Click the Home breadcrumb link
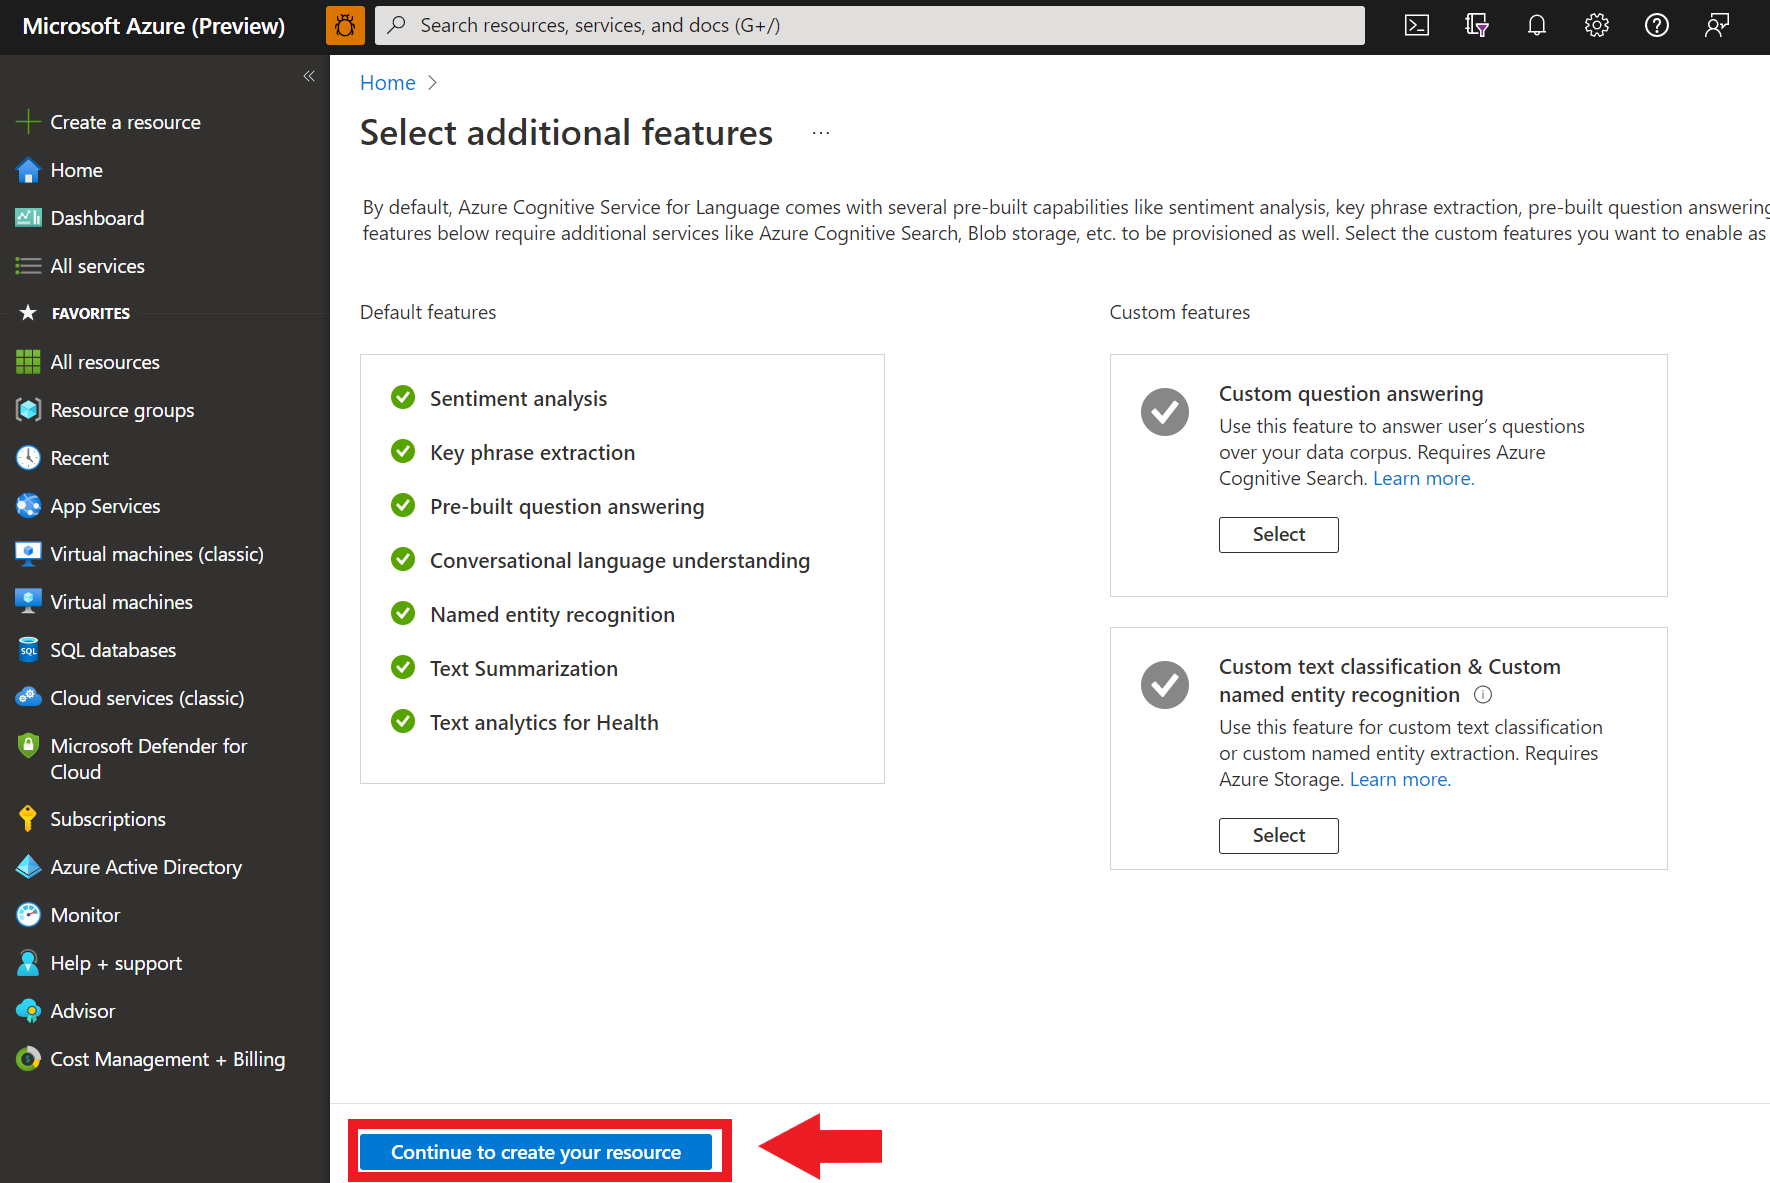The width and height of the screenshot is (1770, 1183). [x=388, y=83]
